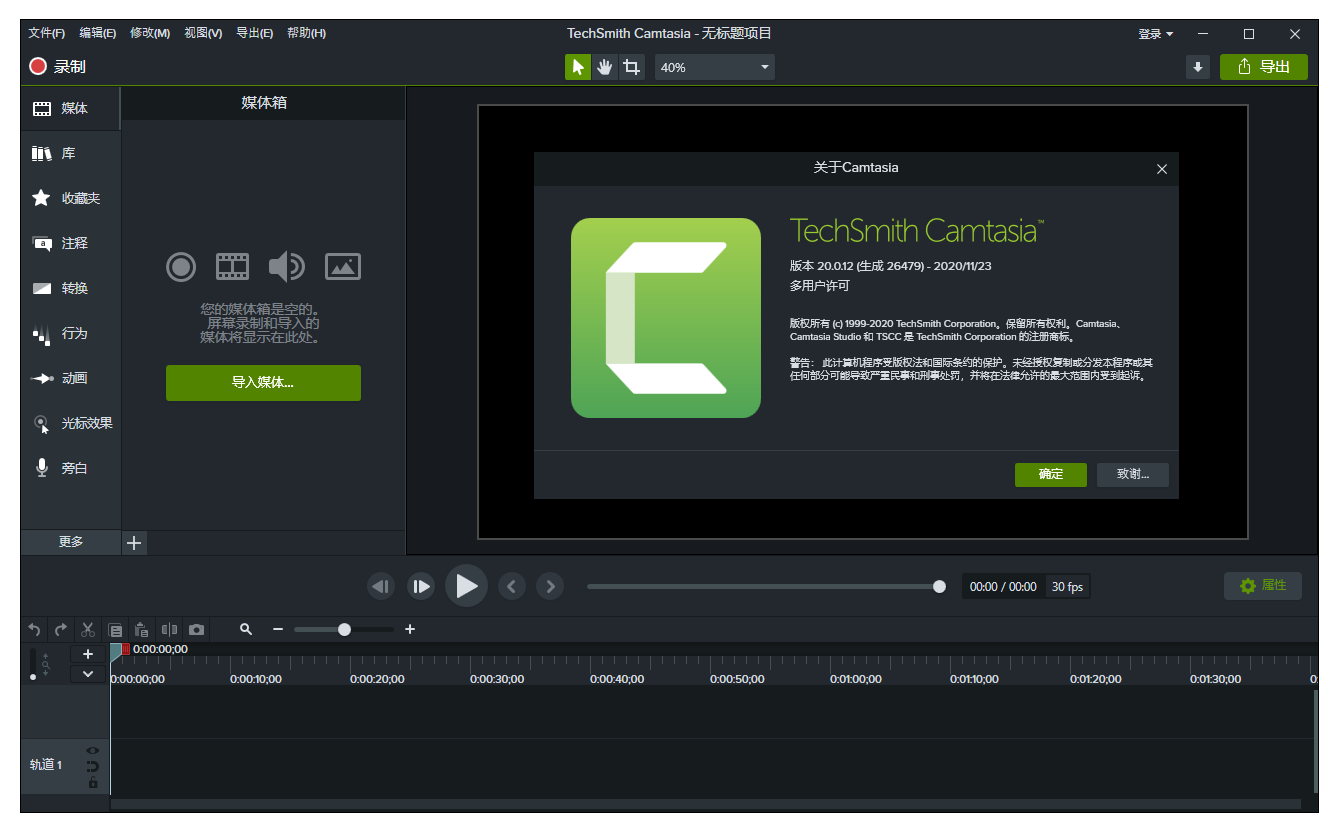The width and height of the screenshot is (1338, 834).
Task: Jump to previous clip marker
Action: (512, 587)
